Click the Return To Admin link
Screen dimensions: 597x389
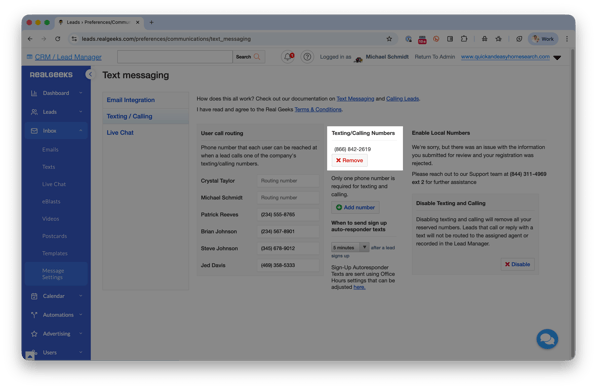[x=434, y=57]
